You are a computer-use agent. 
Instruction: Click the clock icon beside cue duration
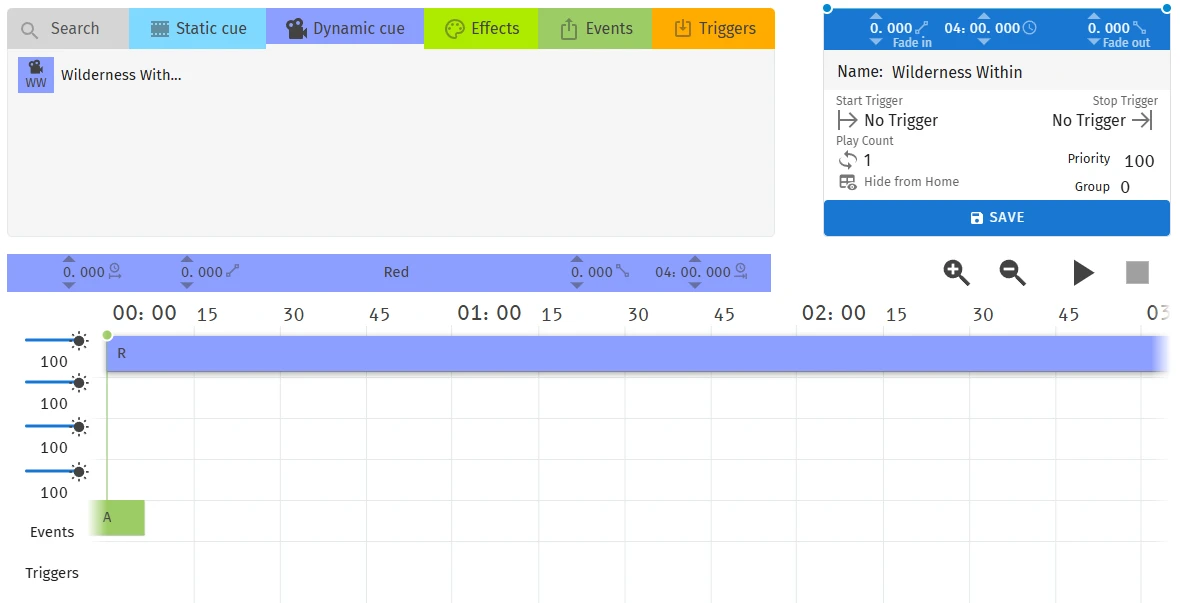(1029, 28)
